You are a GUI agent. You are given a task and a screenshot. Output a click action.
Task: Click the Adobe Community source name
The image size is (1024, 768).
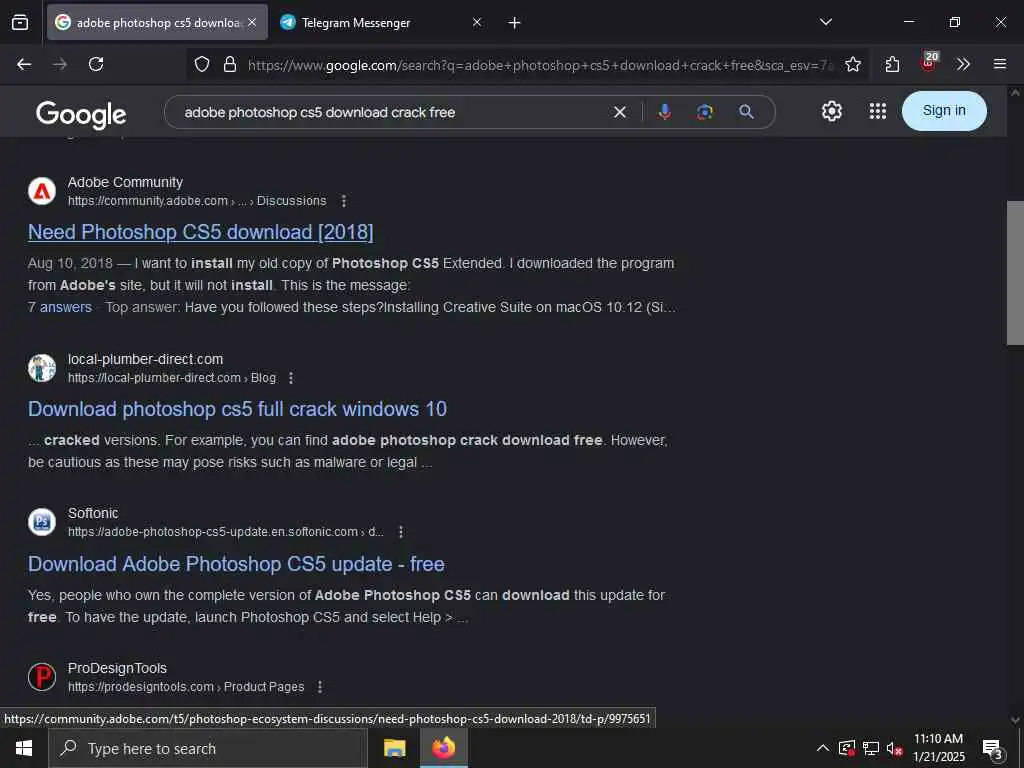125,182
